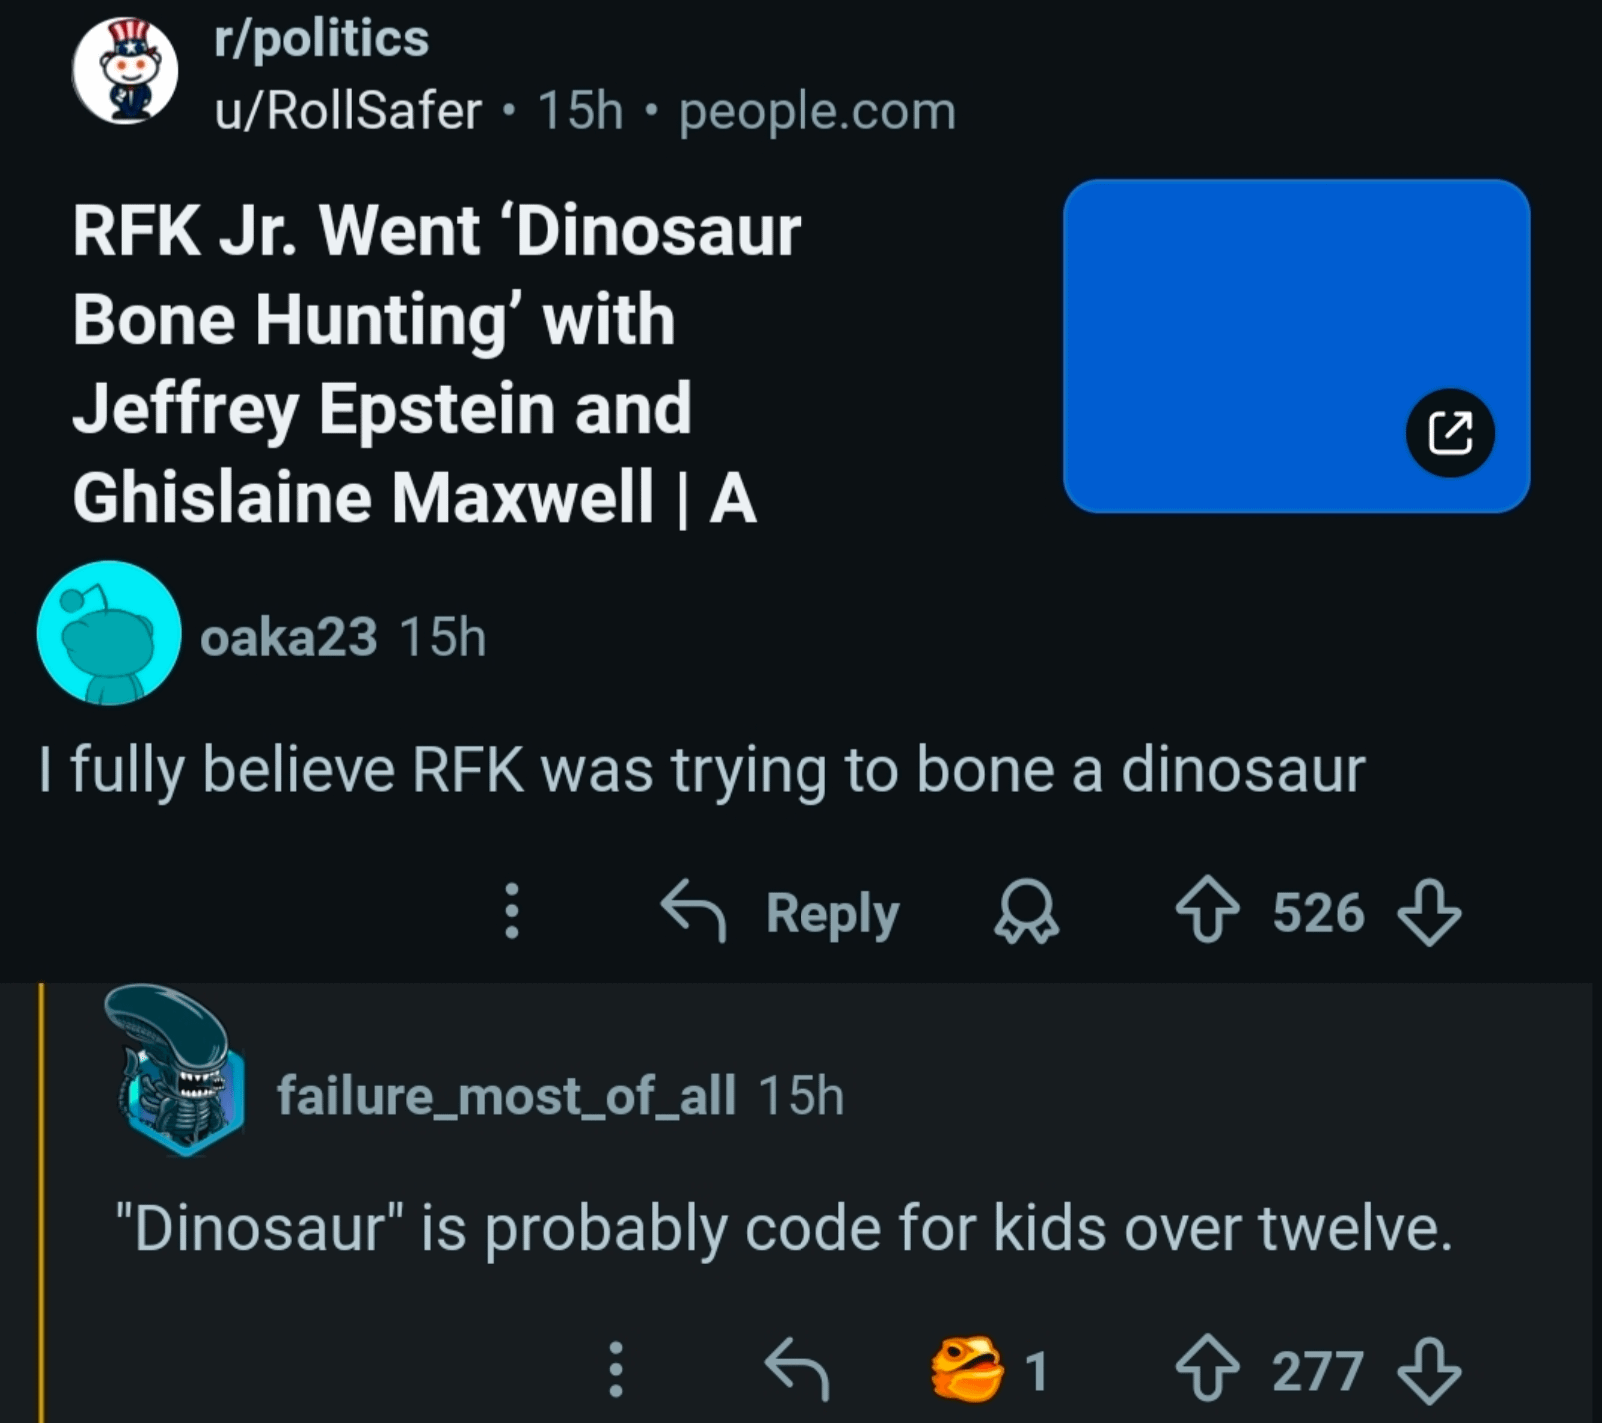The image size is (1602, 1423).
Task: Click the orange award badge on reply
Action: [x=968, y=1369]
